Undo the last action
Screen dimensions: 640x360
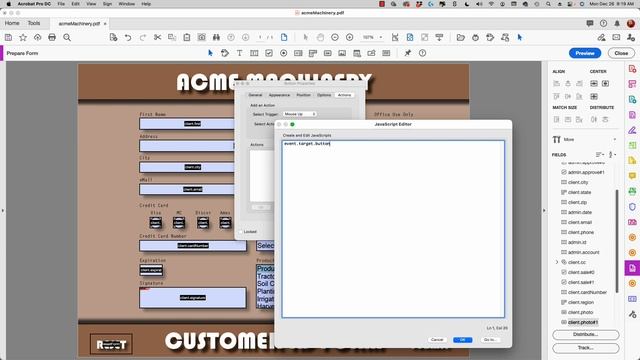click(x=128, y=38)
